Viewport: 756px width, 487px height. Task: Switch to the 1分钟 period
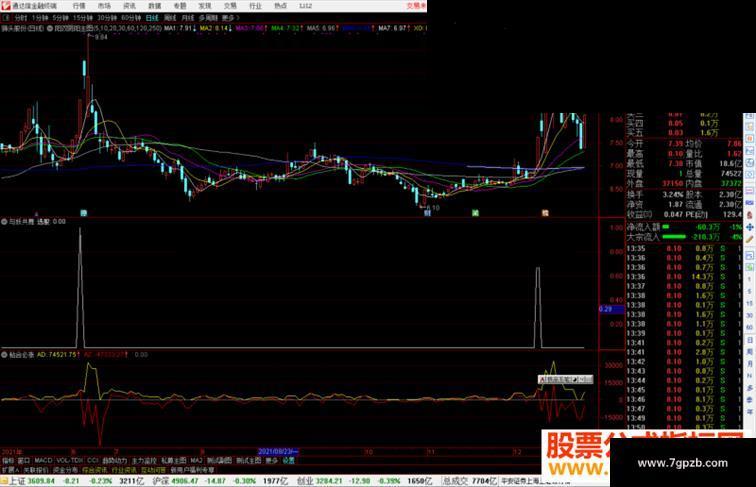coord(40,18)
